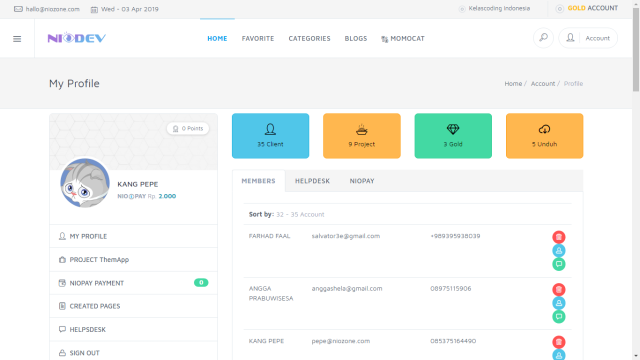Screen dimensions: 640x360
Task: Click anggashela@gmail.com email text
Action: pyautogui.click(x=347, y=289)
